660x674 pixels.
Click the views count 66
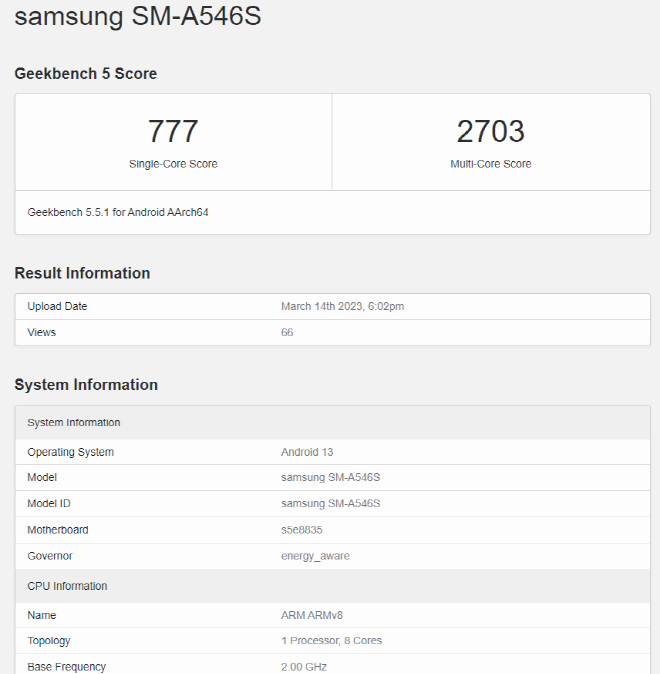287,332
